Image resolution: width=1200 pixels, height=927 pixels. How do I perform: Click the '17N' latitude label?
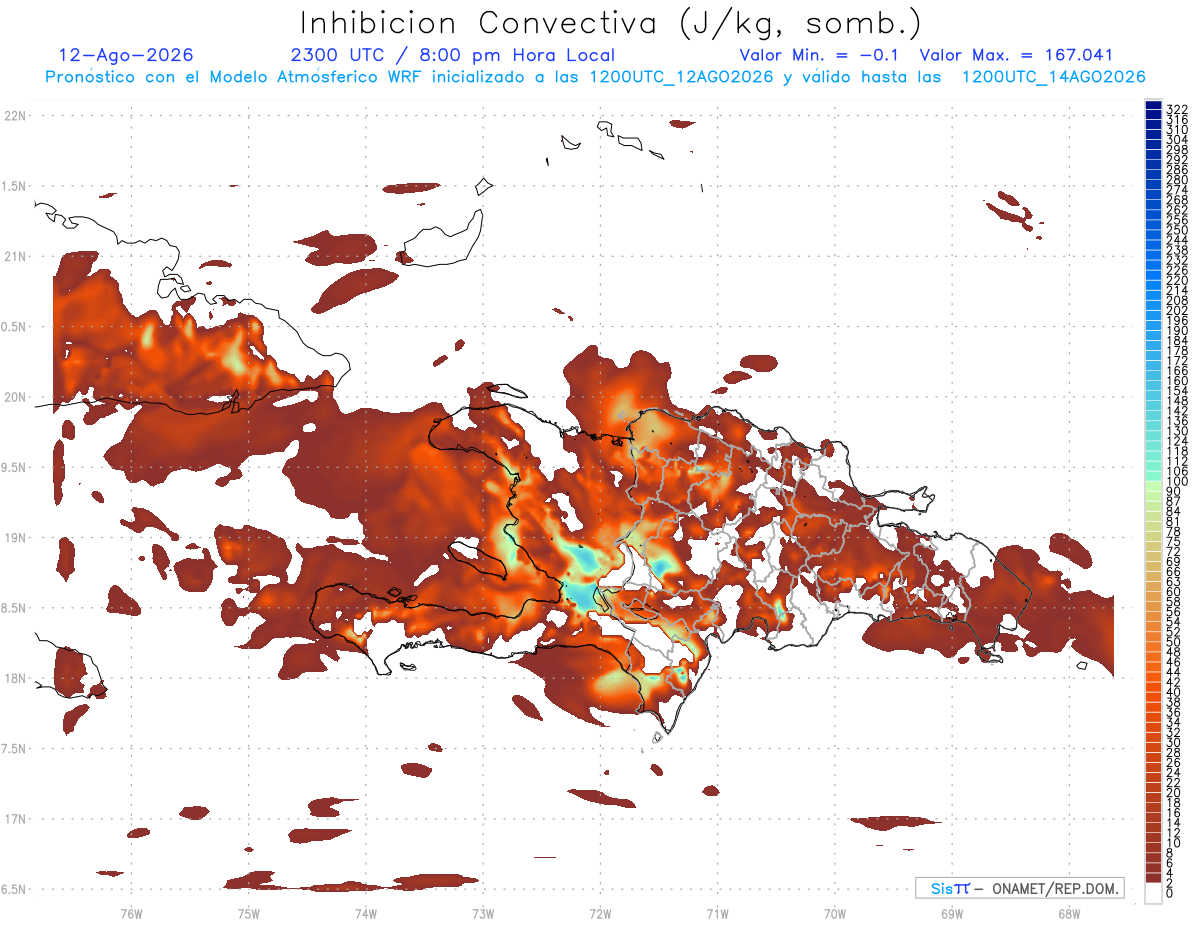[15, 819]
